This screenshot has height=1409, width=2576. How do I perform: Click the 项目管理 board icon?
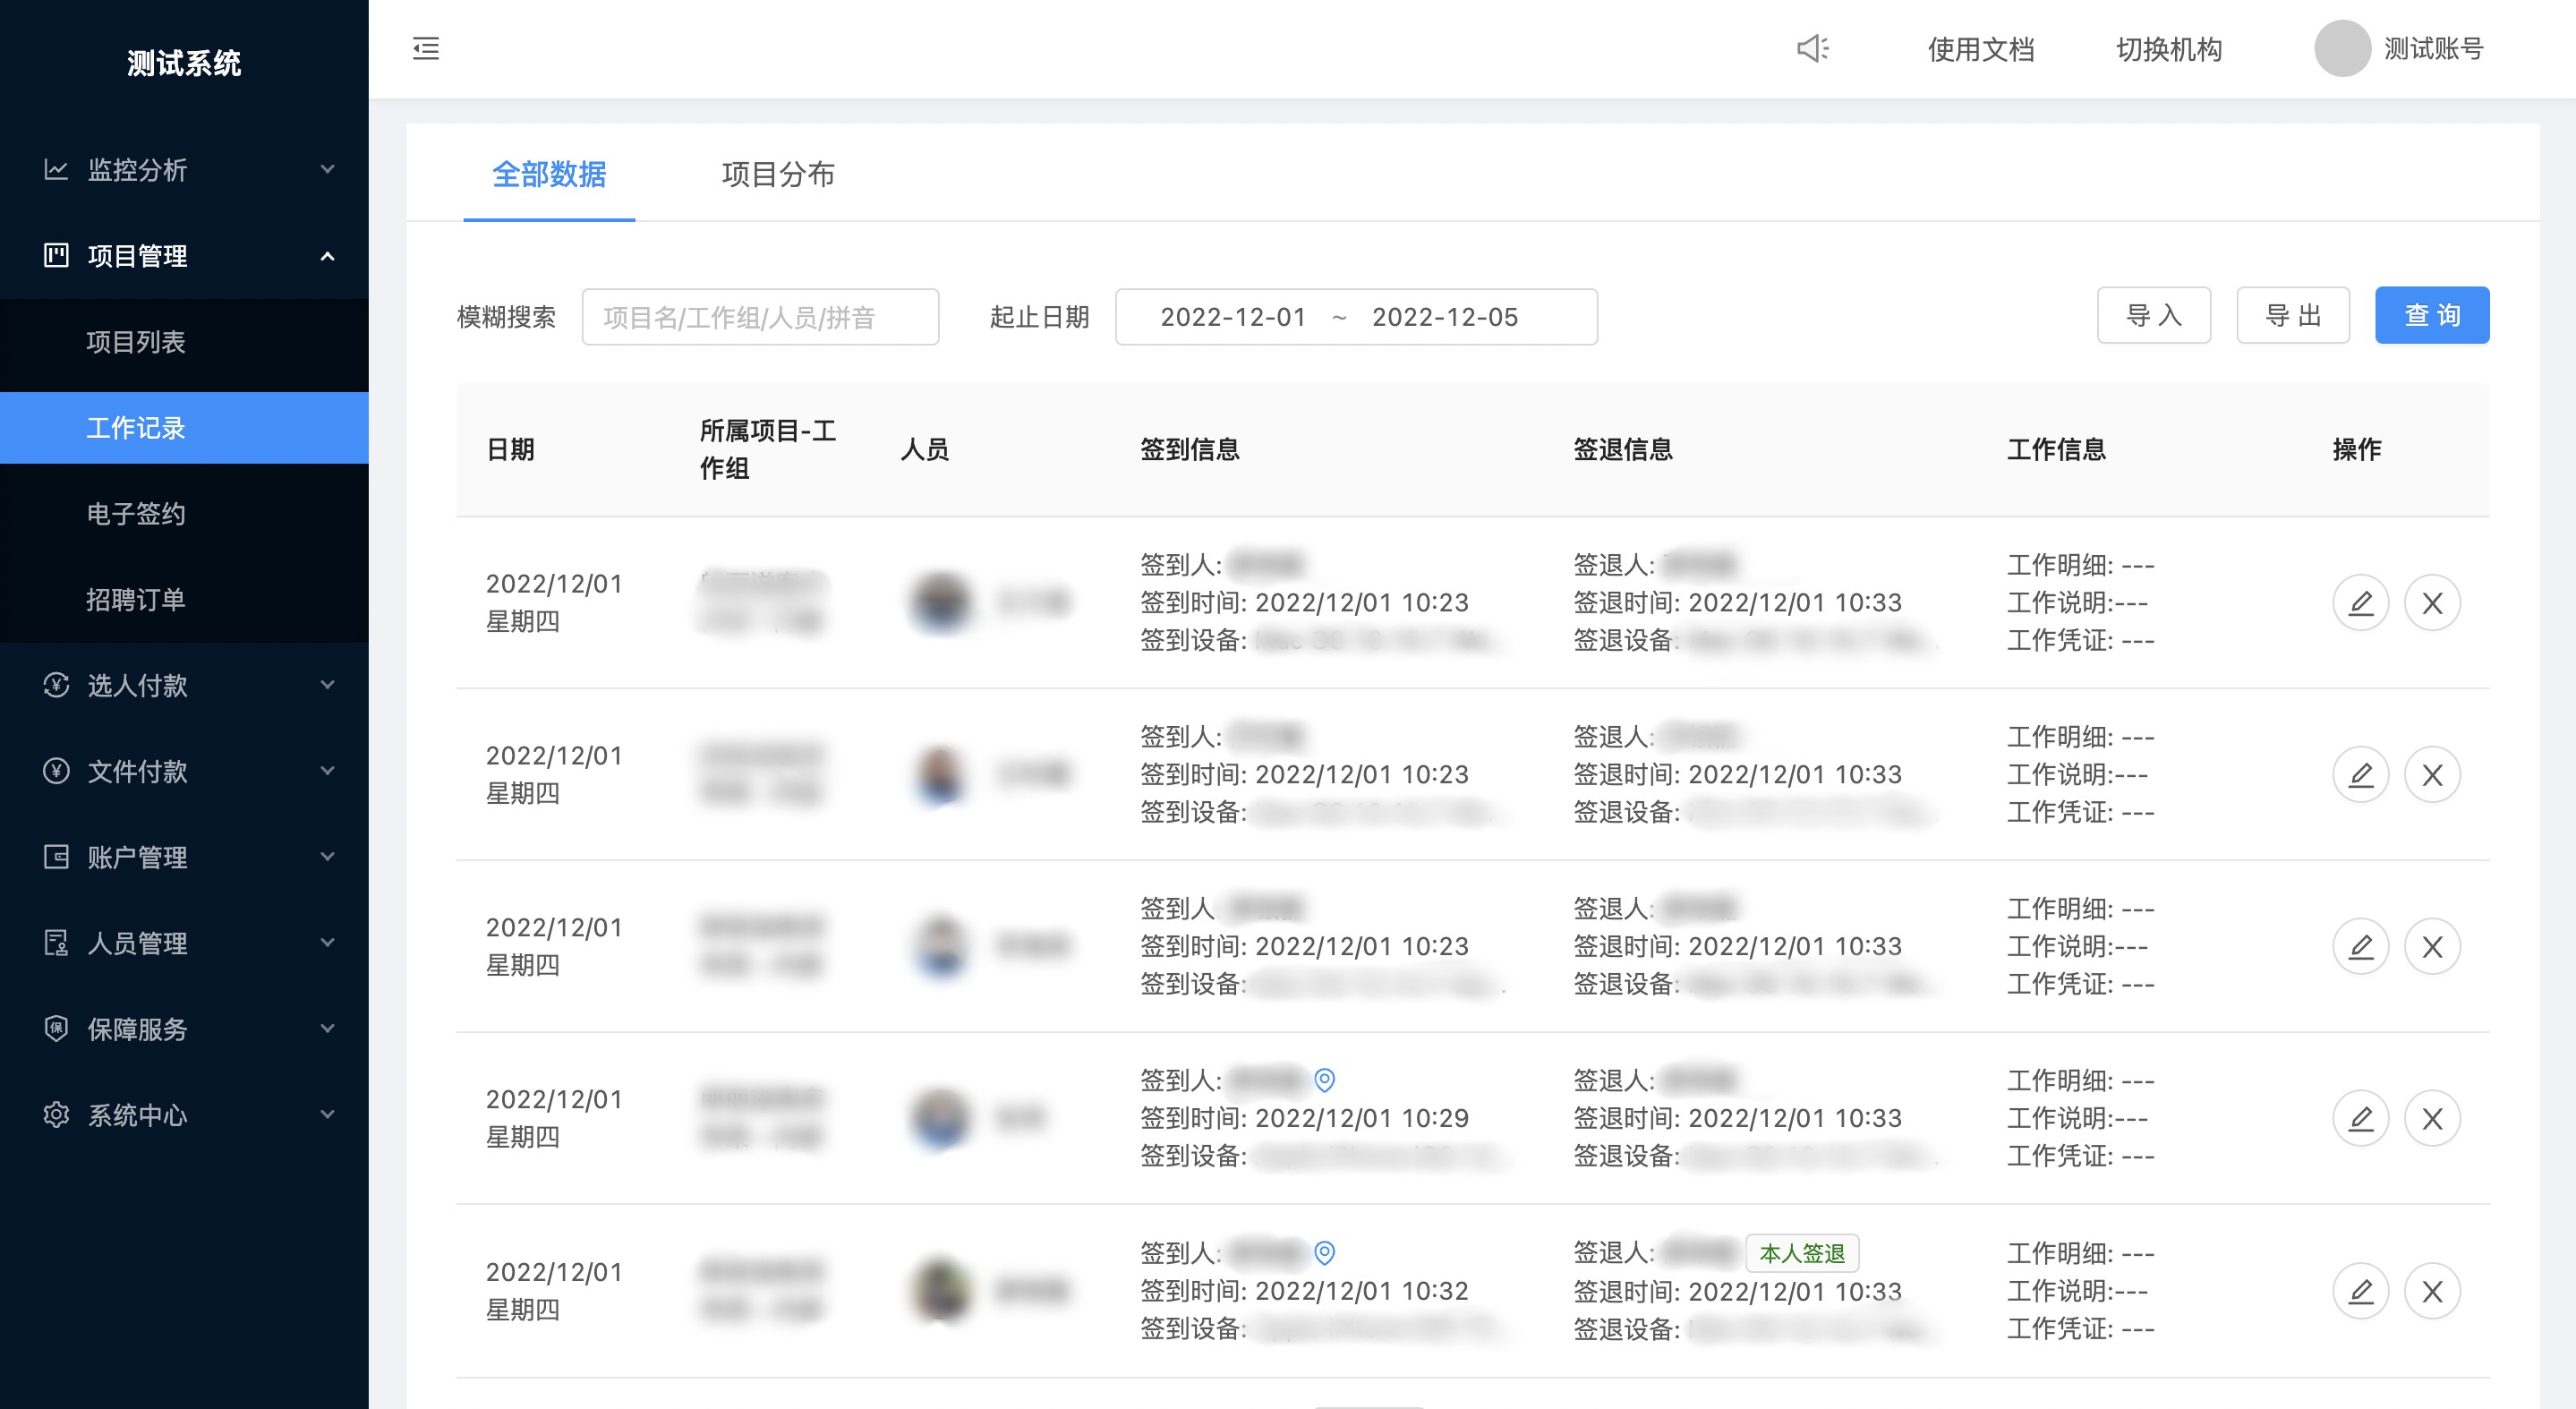click(x=56, y=255)
